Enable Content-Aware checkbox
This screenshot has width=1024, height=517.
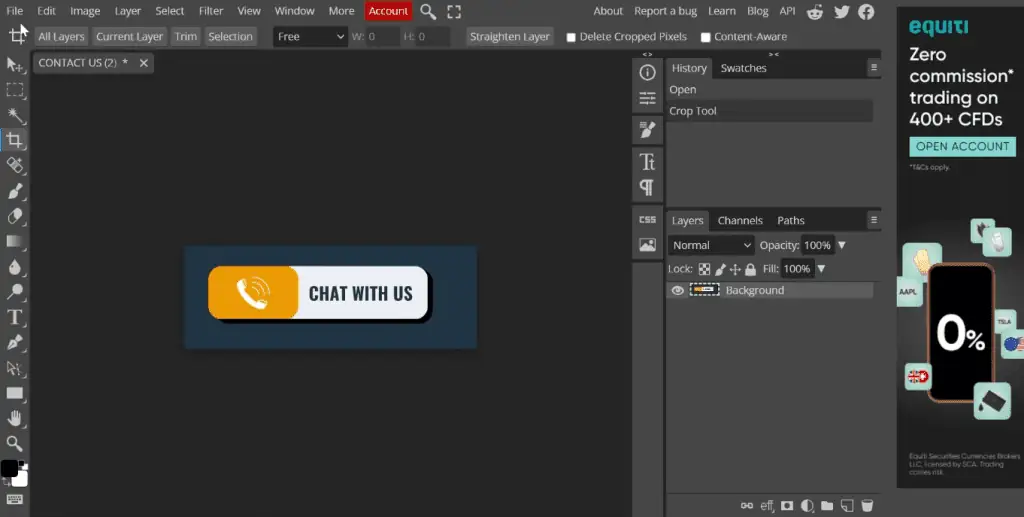pos(705,37)
